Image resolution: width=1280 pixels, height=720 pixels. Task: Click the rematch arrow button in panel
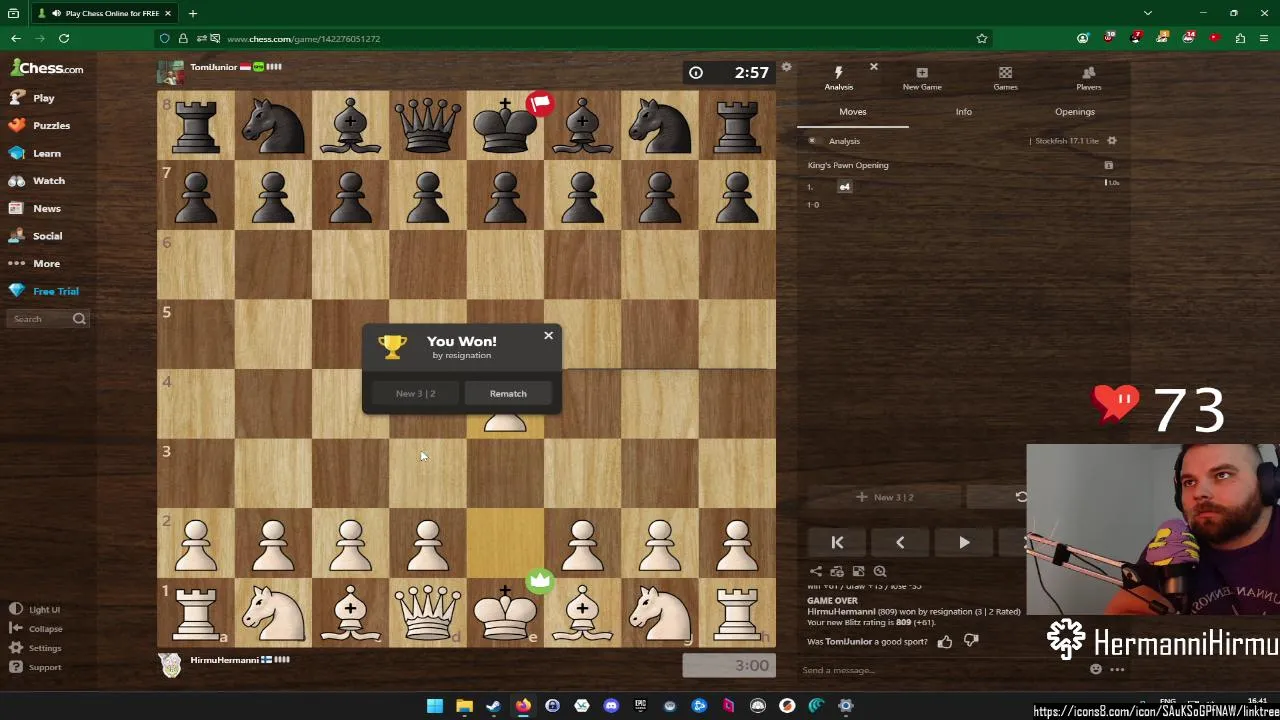(x=1020, y=497)
